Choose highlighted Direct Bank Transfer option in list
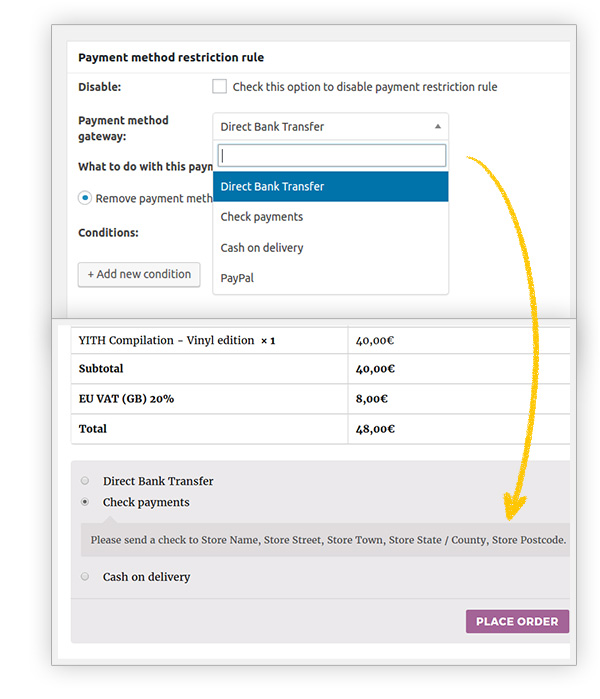 click(330, 186)
